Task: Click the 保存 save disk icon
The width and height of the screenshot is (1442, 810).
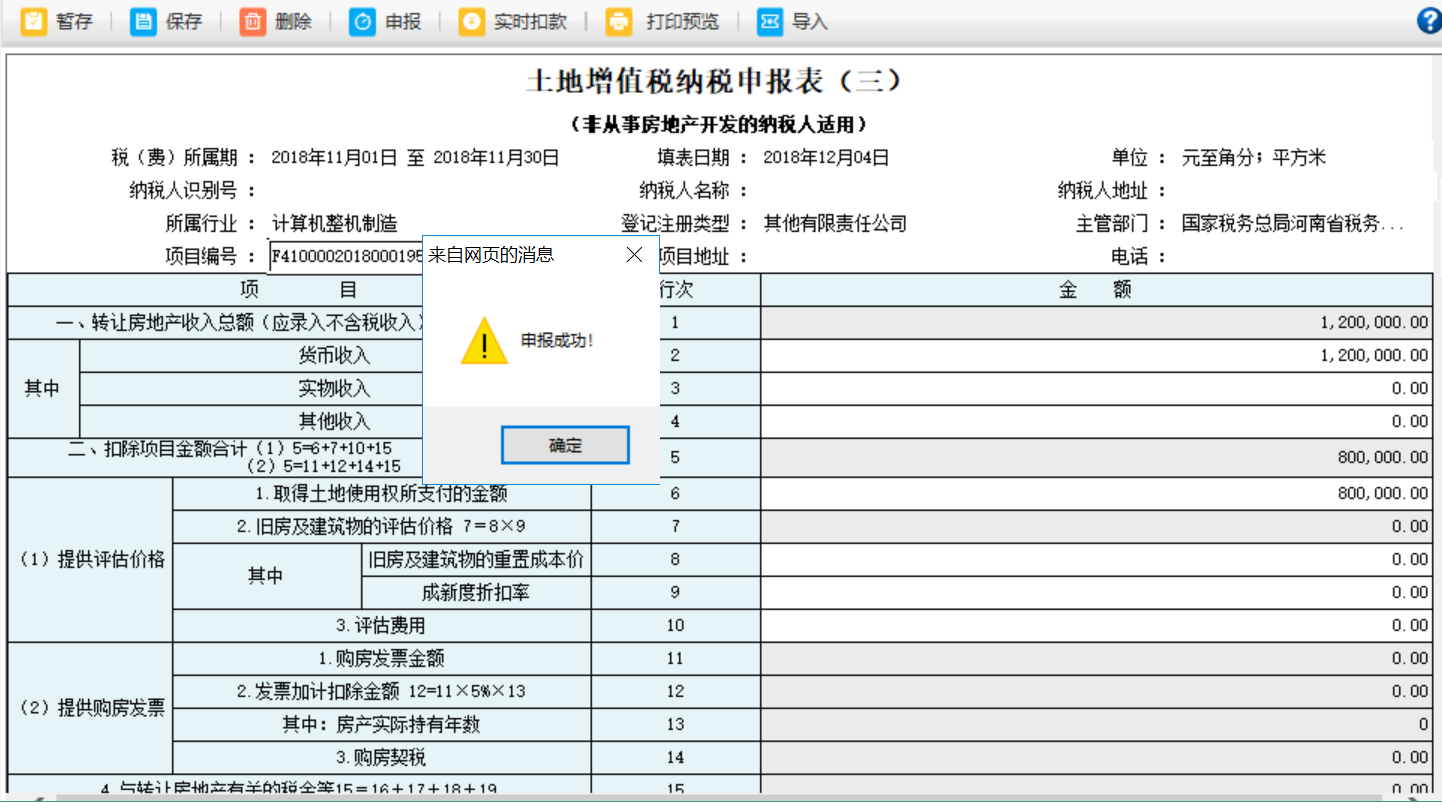Action: click(144, 22)
